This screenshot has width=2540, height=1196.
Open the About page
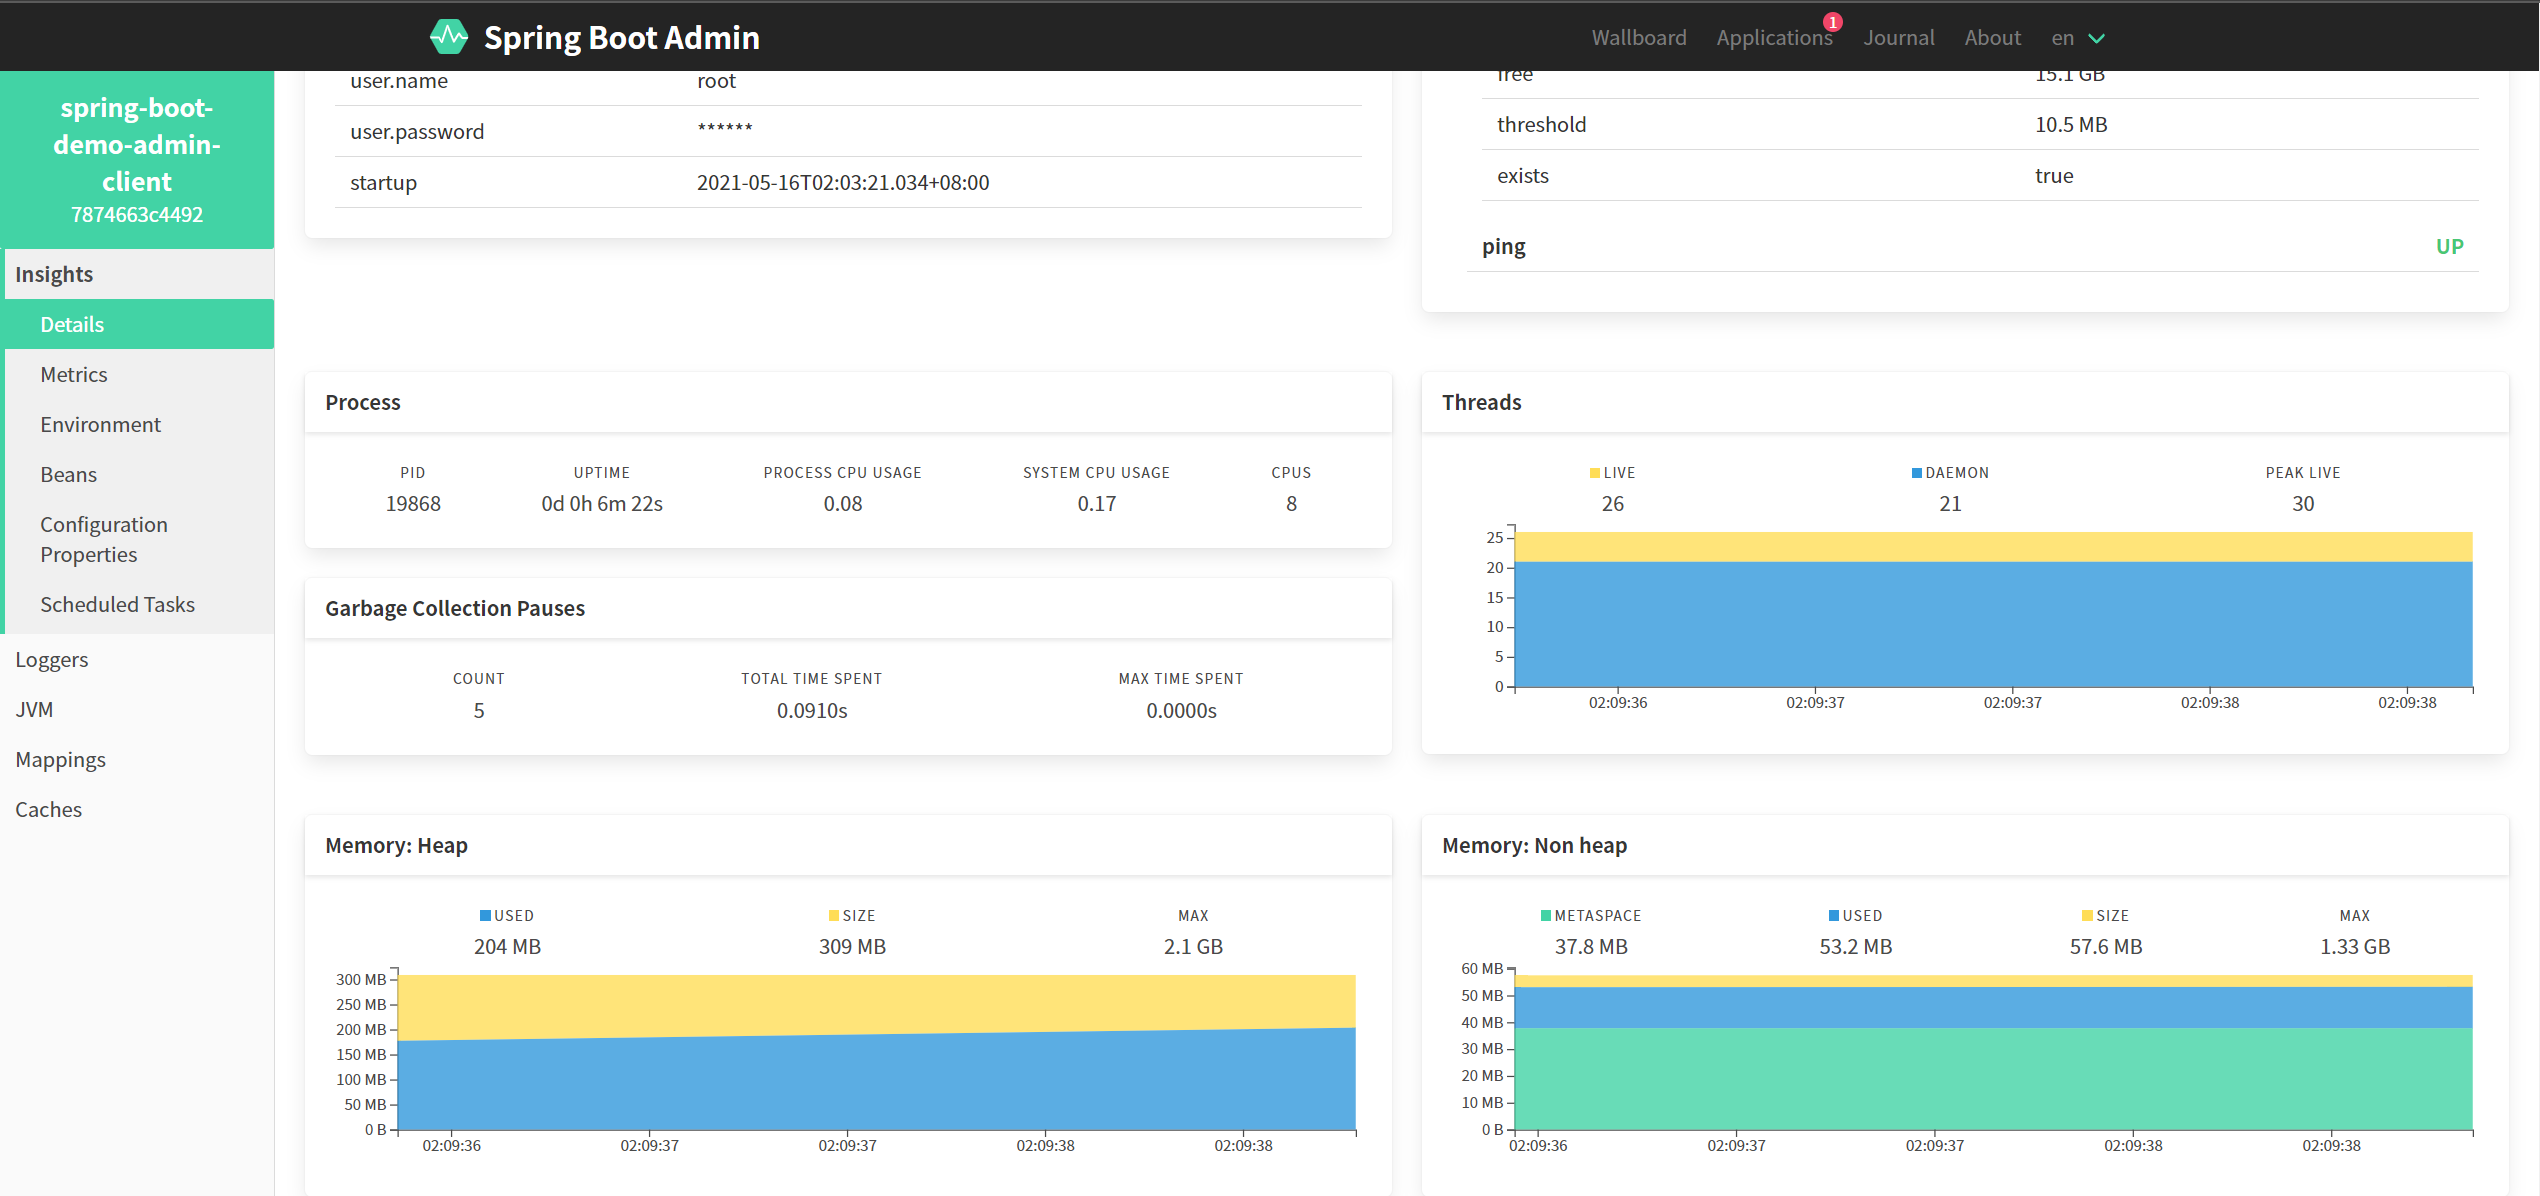coord(1992,38)
